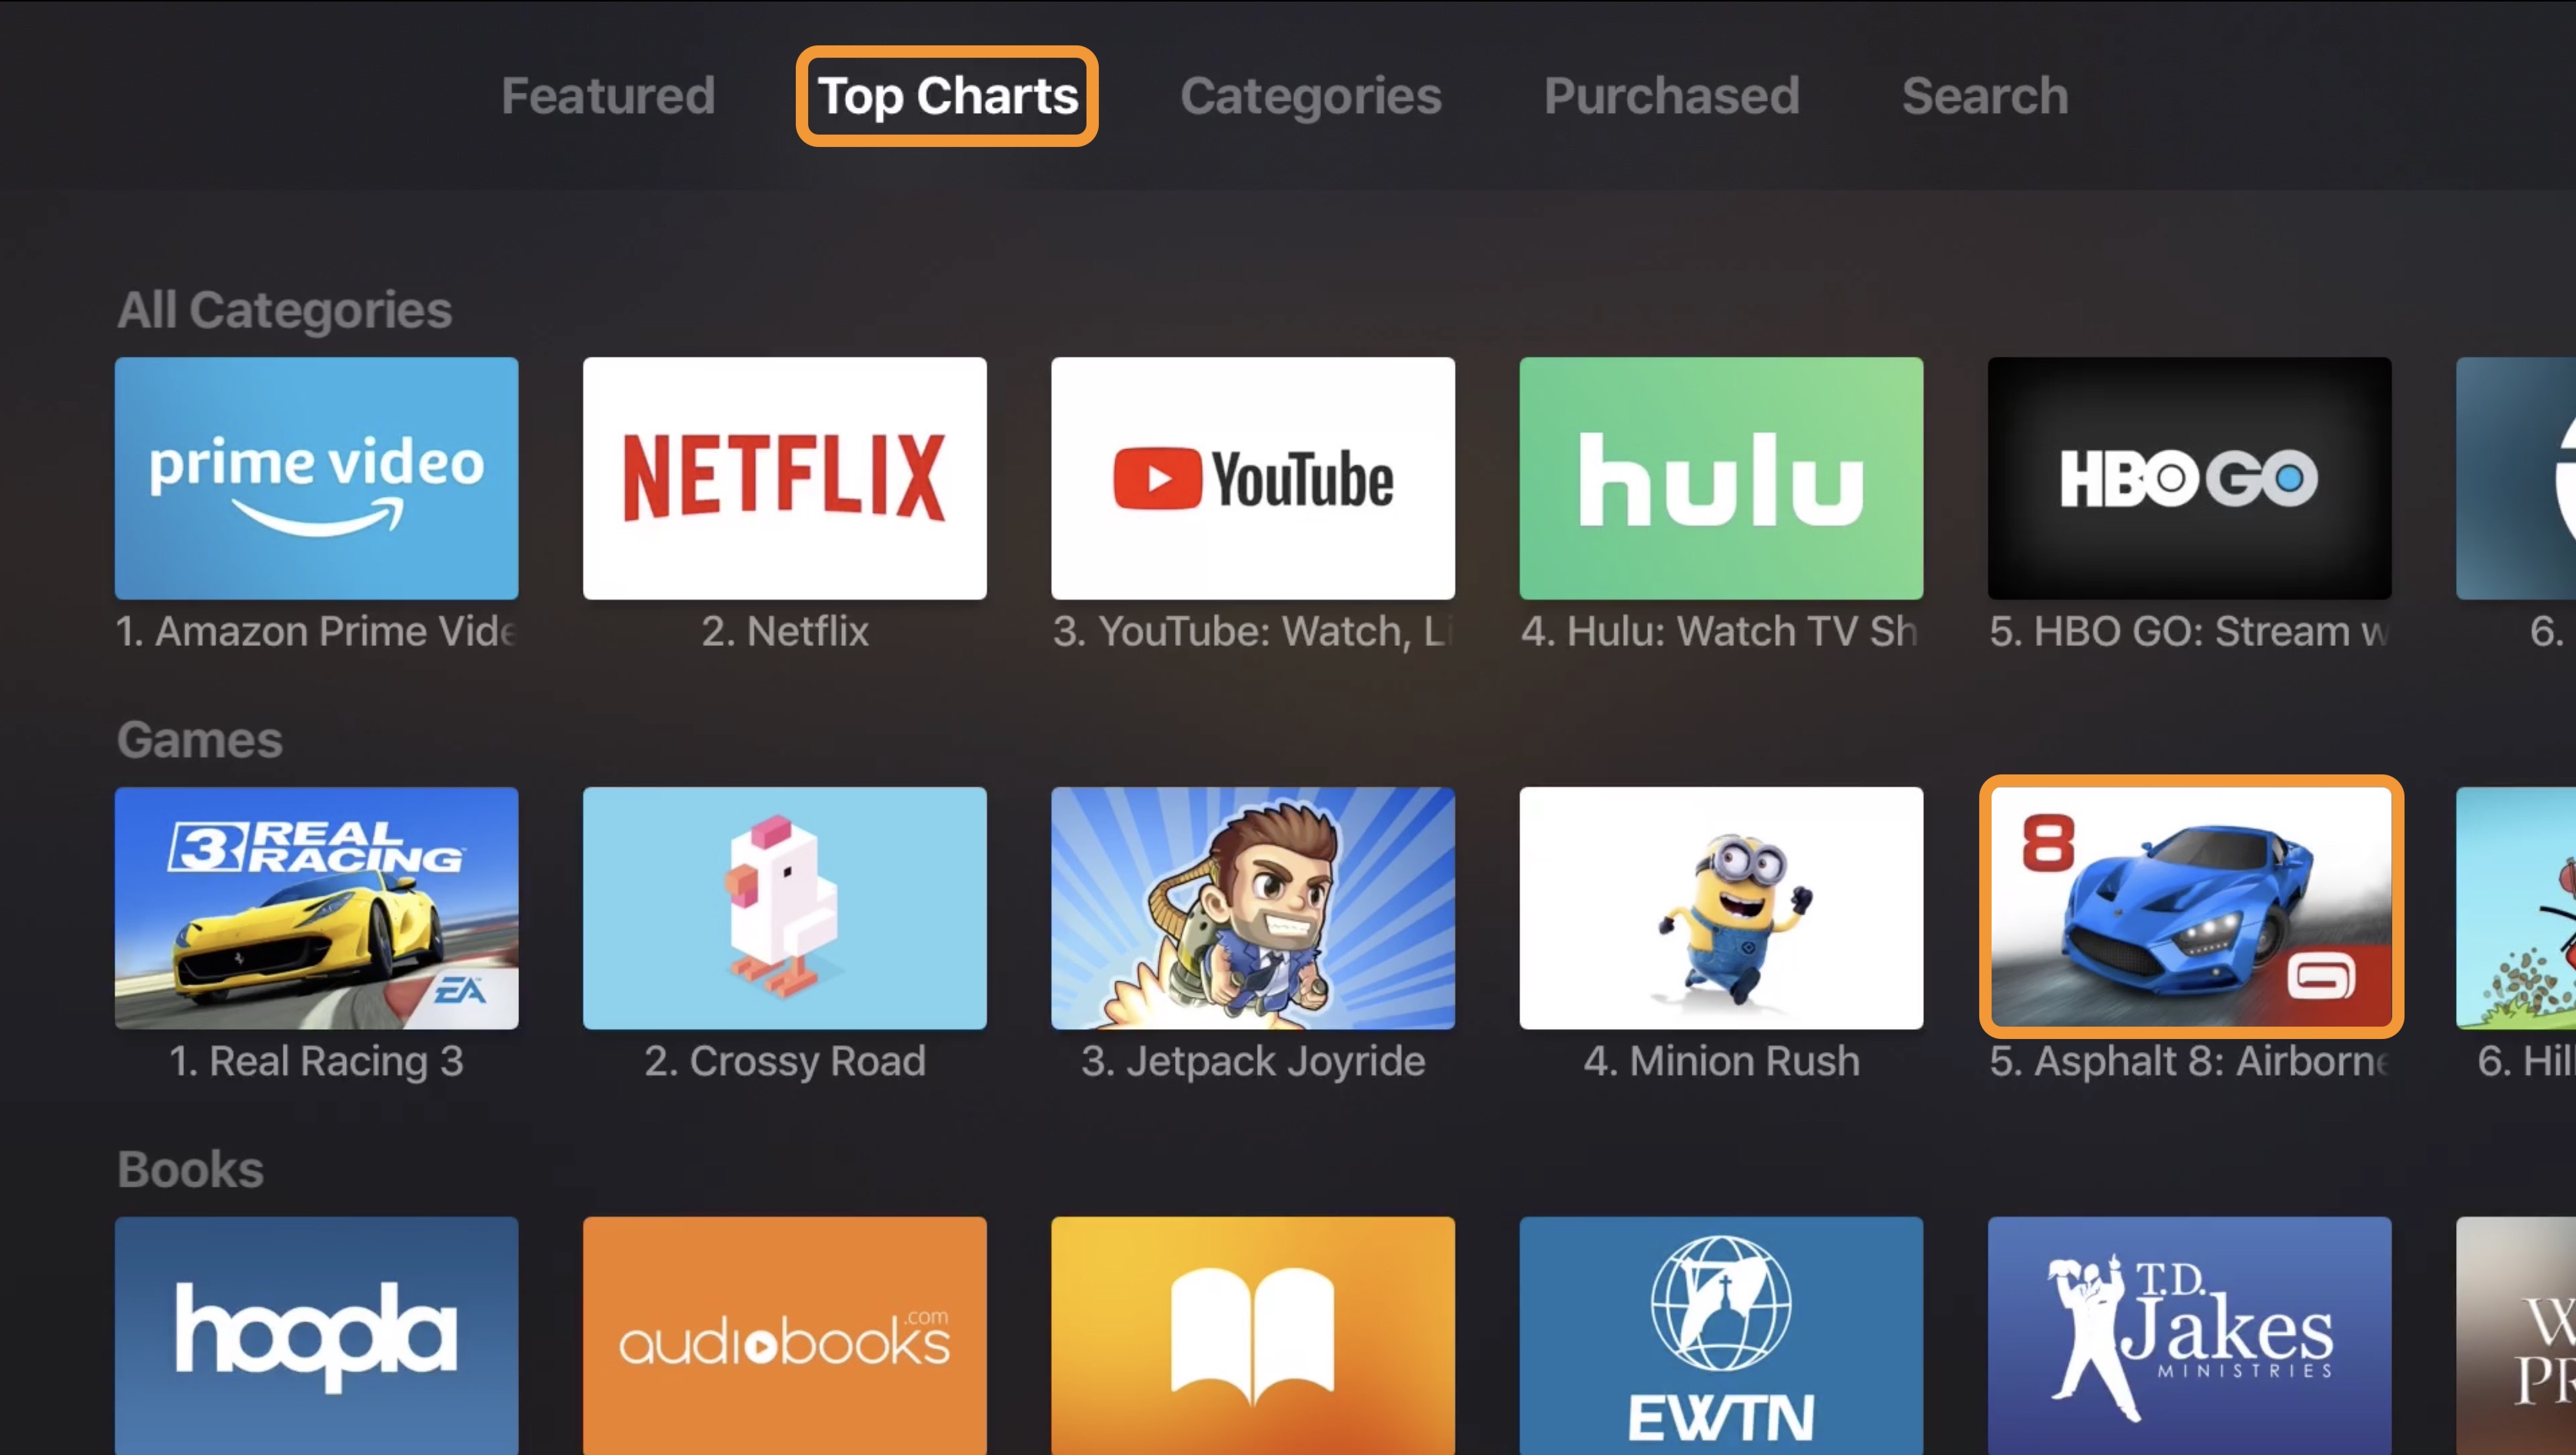
Task: Expand the Games section
Action: (198, 738)
